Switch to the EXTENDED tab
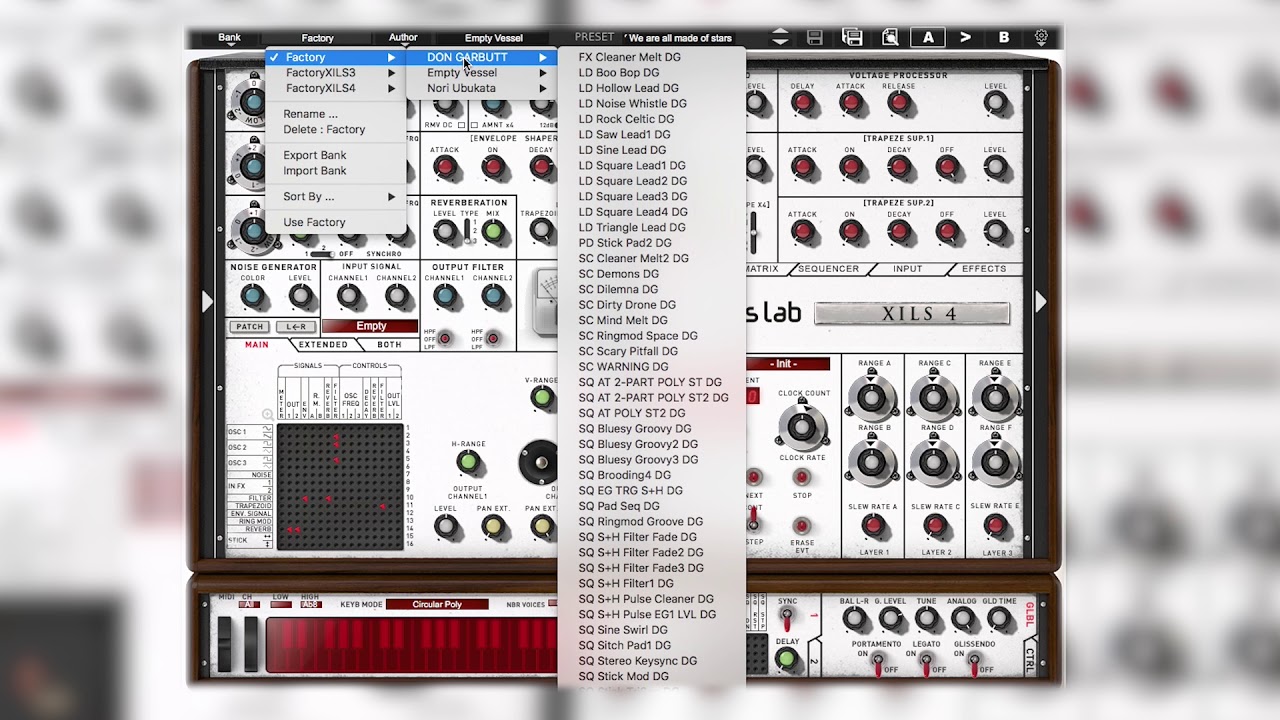This screenshot has width=1280, height=720. click(324, 345)
